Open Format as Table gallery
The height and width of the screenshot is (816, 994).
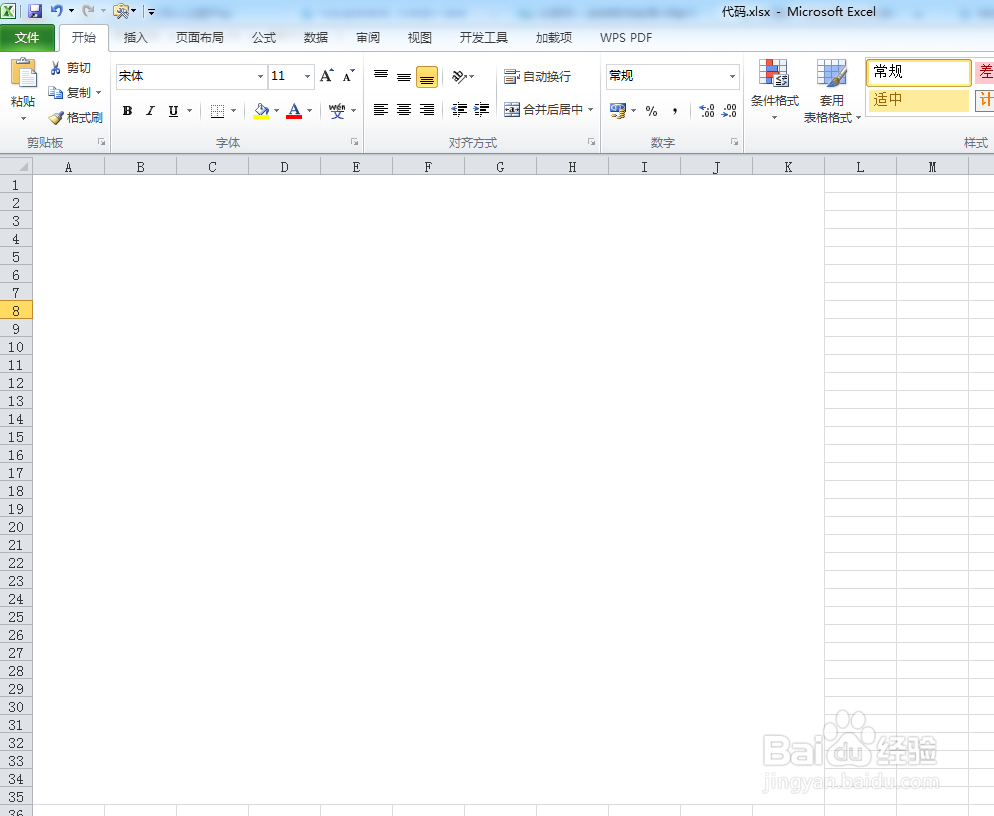tap(831, 91)
